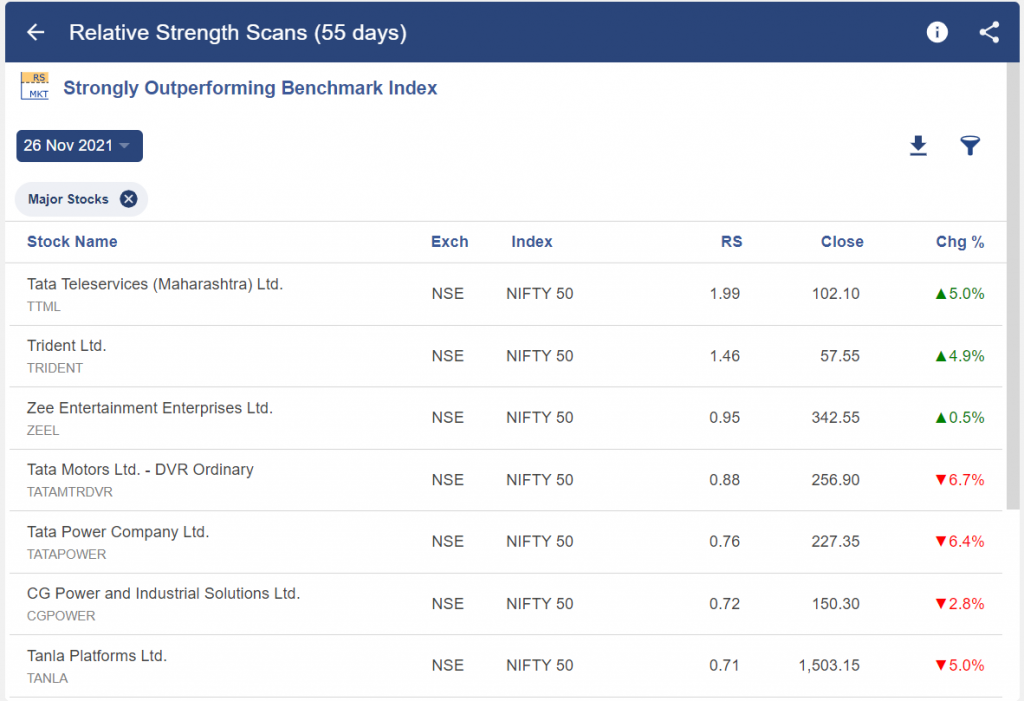1024x701 pixels.
Task: Click Trident change 4.9%
Action: pyautogui.click(x=959, y=356)
